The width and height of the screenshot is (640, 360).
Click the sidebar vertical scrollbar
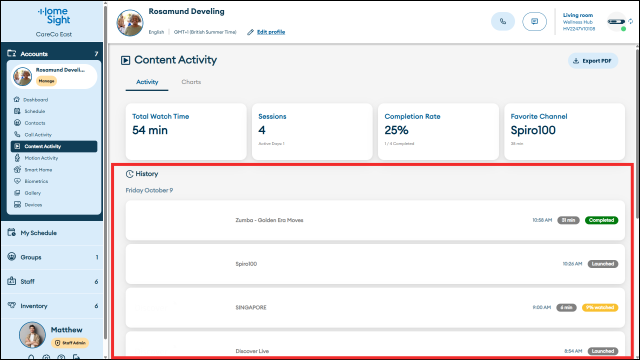click(x=105, y=171)
